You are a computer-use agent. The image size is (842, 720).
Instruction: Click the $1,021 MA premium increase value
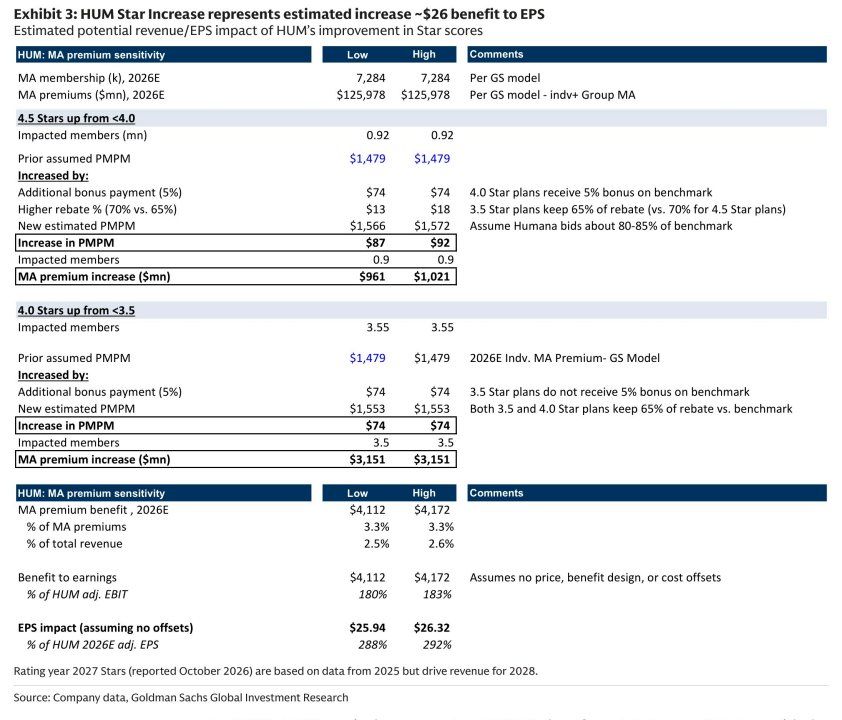pos(432,277)
